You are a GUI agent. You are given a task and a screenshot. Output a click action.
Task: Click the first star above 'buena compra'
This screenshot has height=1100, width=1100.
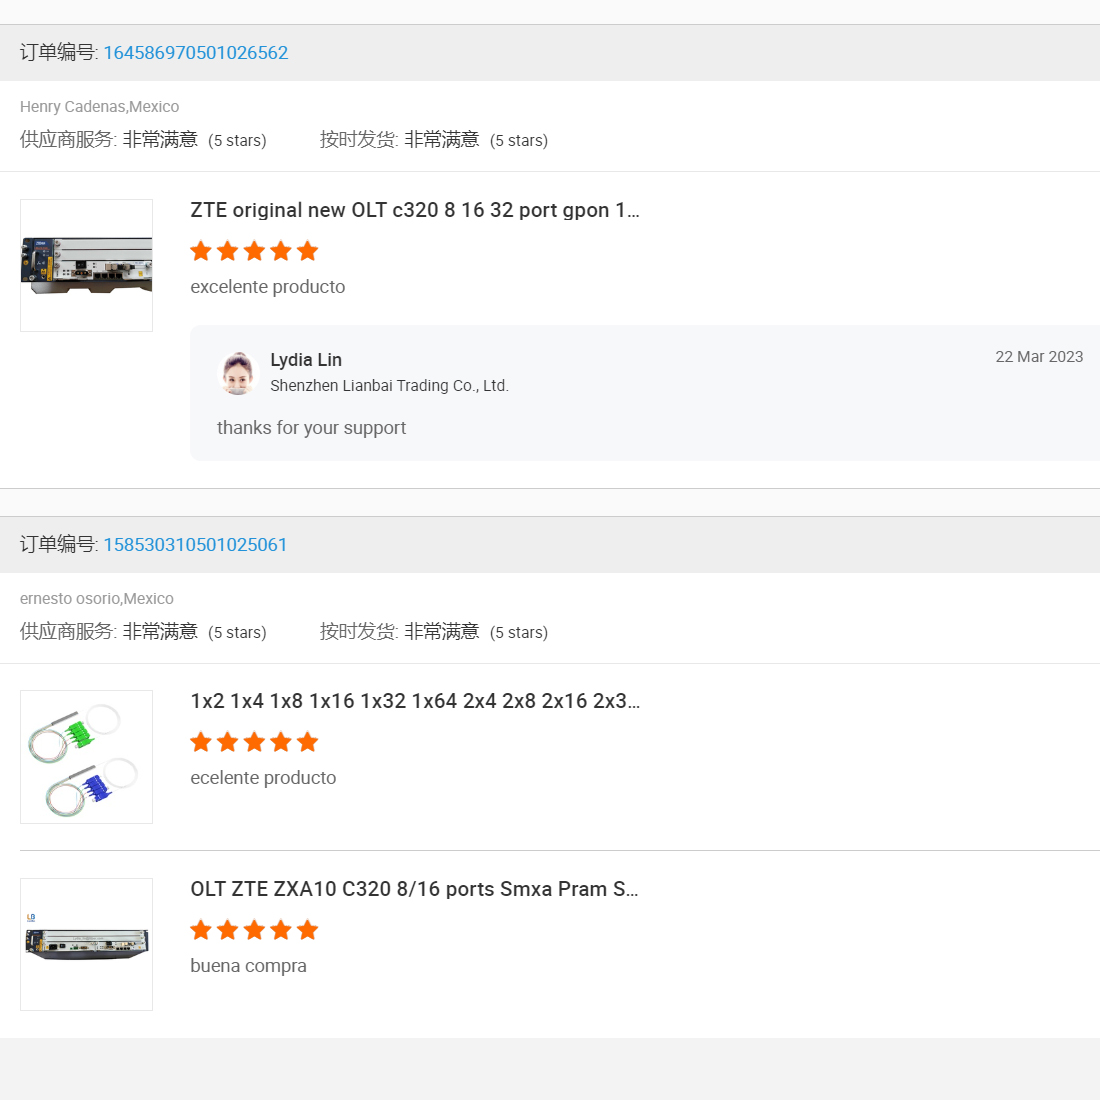click(x=201, y=930)
